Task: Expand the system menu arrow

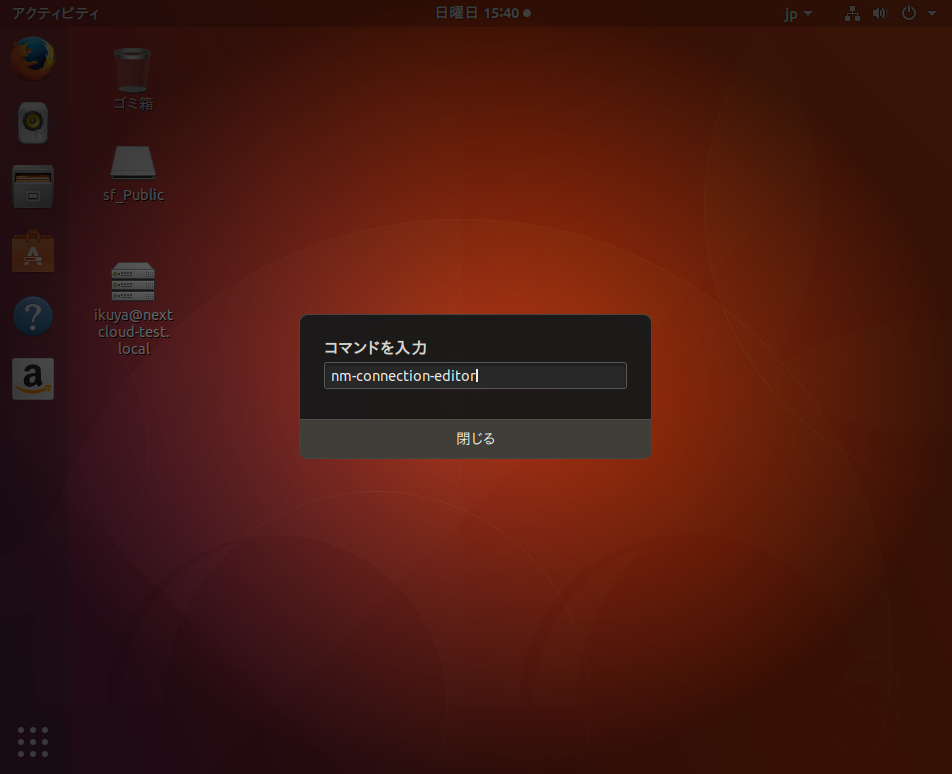Action: click(931, 13)
